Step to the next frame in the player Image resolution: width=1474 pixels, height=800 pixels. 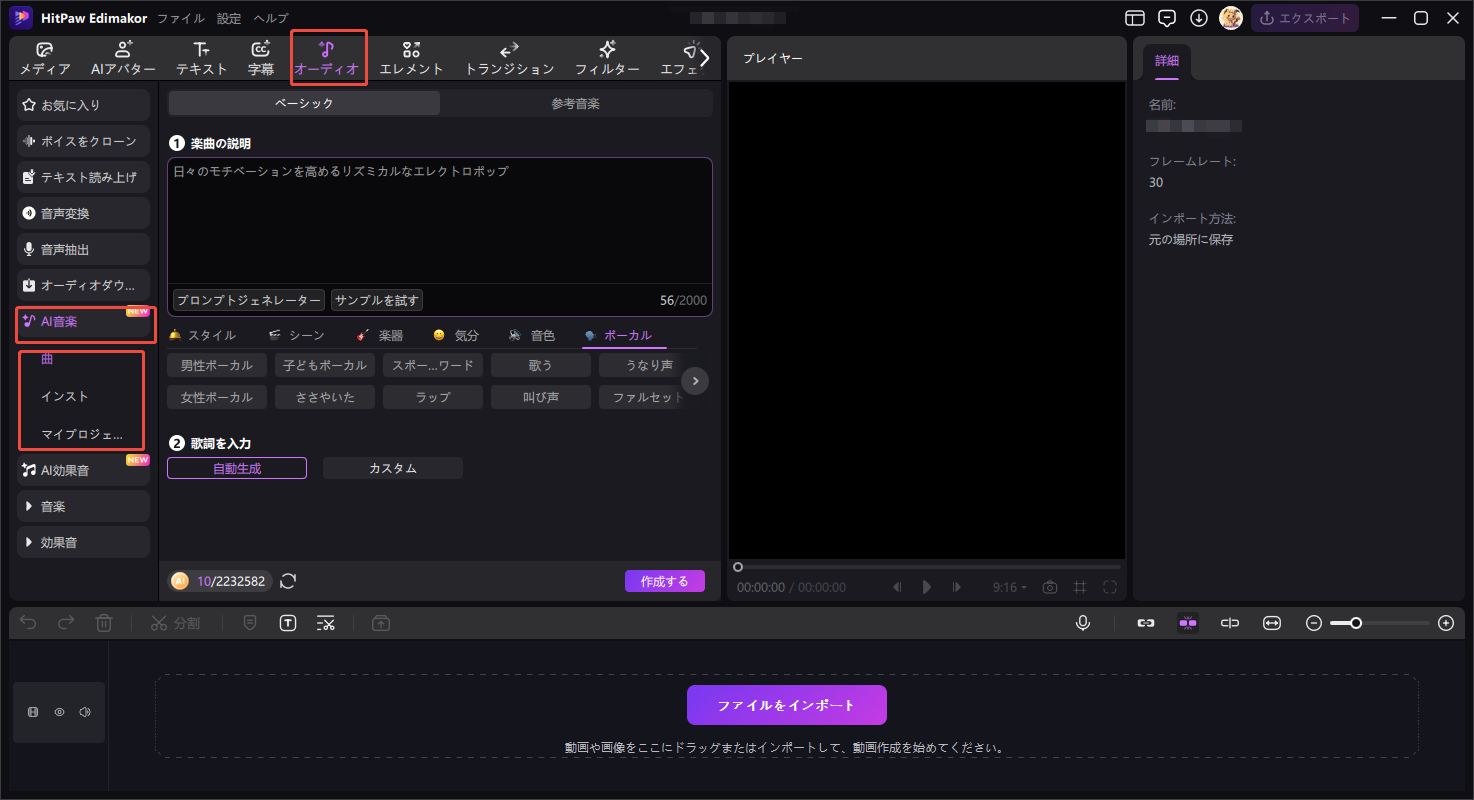(957, 587)
